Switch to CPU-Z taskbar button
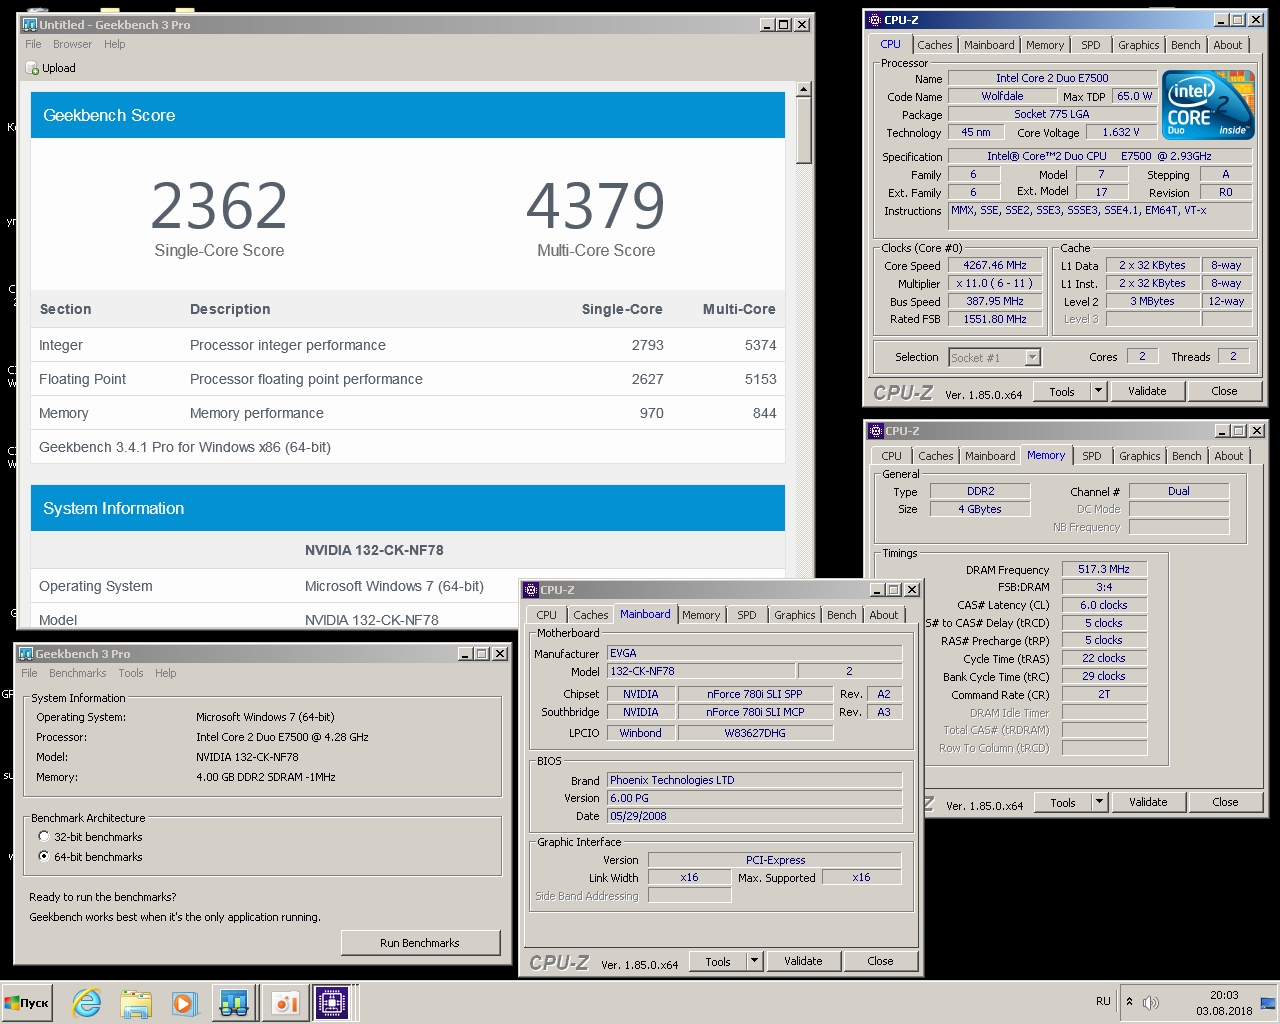The image size is (1280, 1024). 332,1003
